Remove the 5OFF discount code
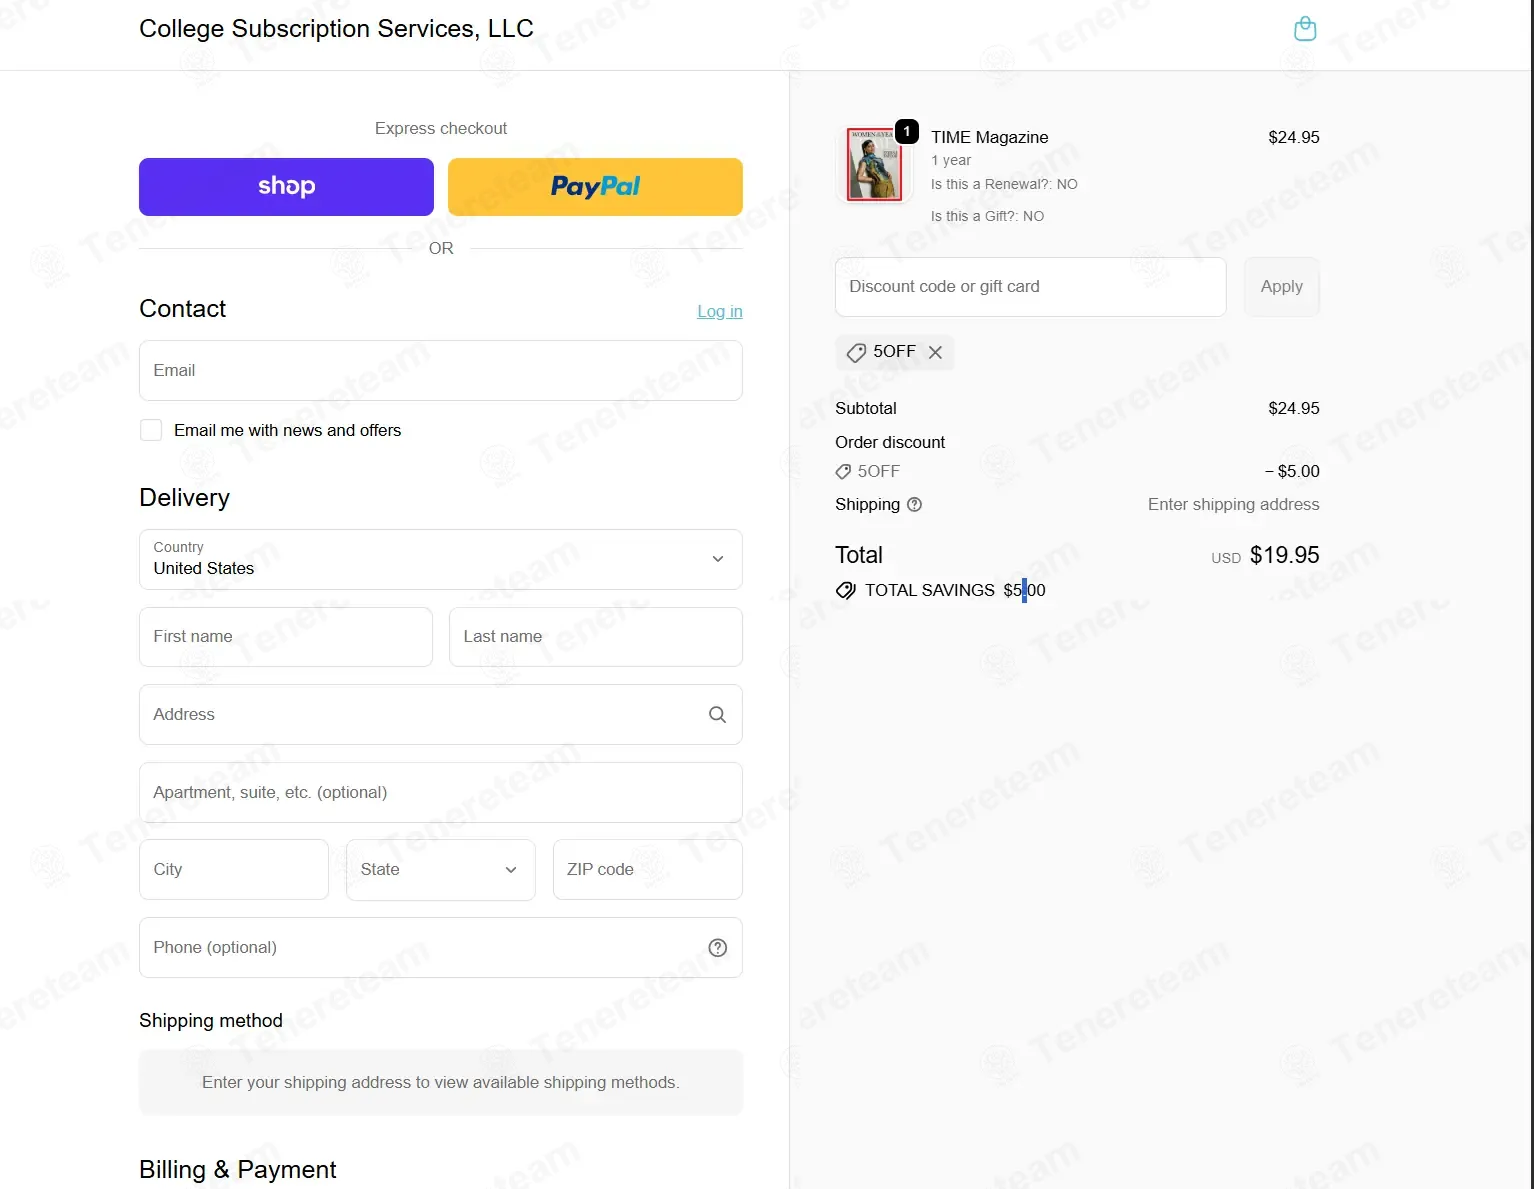 click(x=935, y=352)
